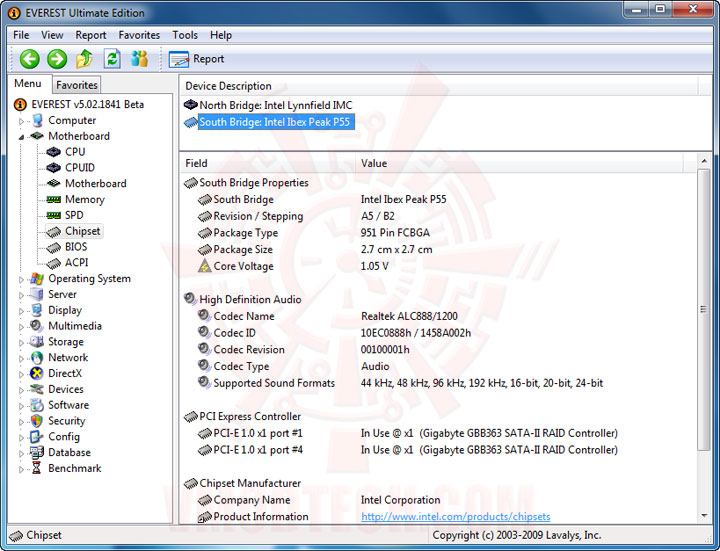720x551 pixels.
Task: Open the Favorites menu
Action: pyautogui.click(x=139, y=35)
